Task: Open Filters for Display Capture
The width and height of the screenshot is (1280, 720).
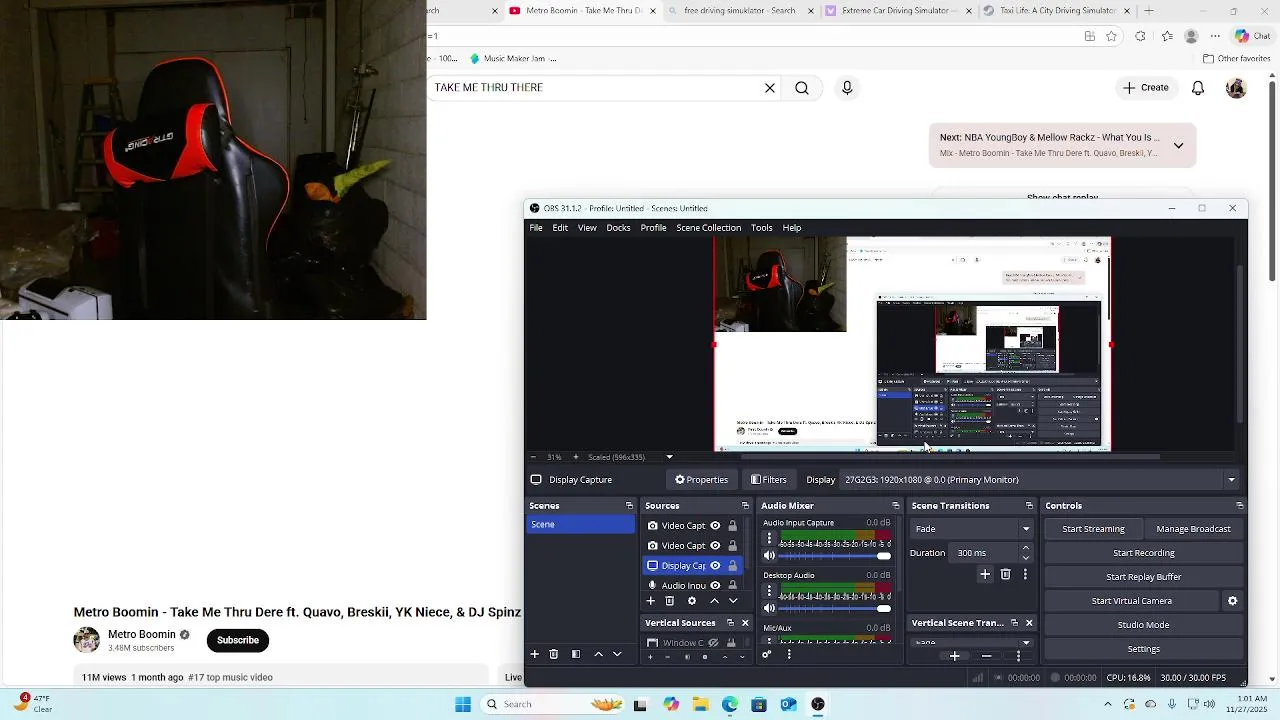Action: pyautogui.click(x=768, y=480)
